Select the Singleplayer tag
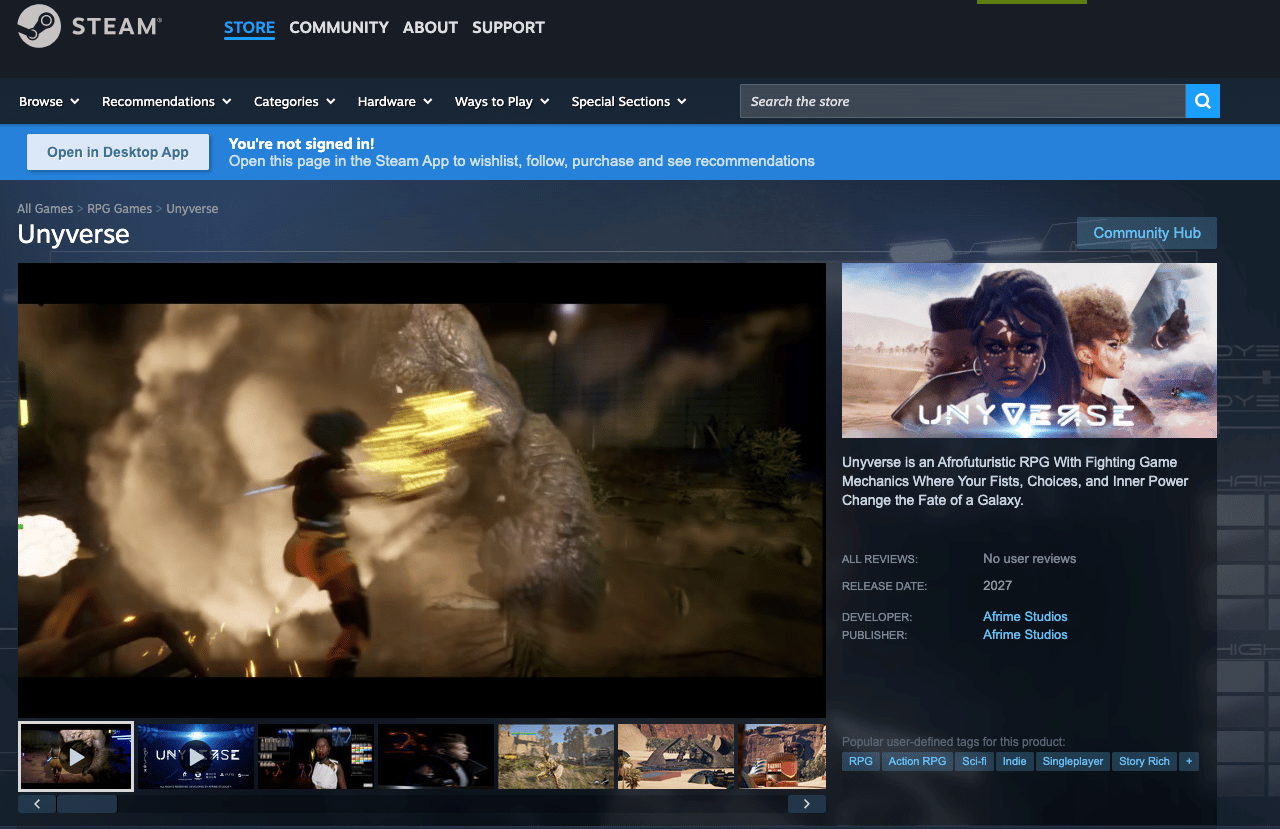Screen dimensions: 1280x829 coord(1073,761)
